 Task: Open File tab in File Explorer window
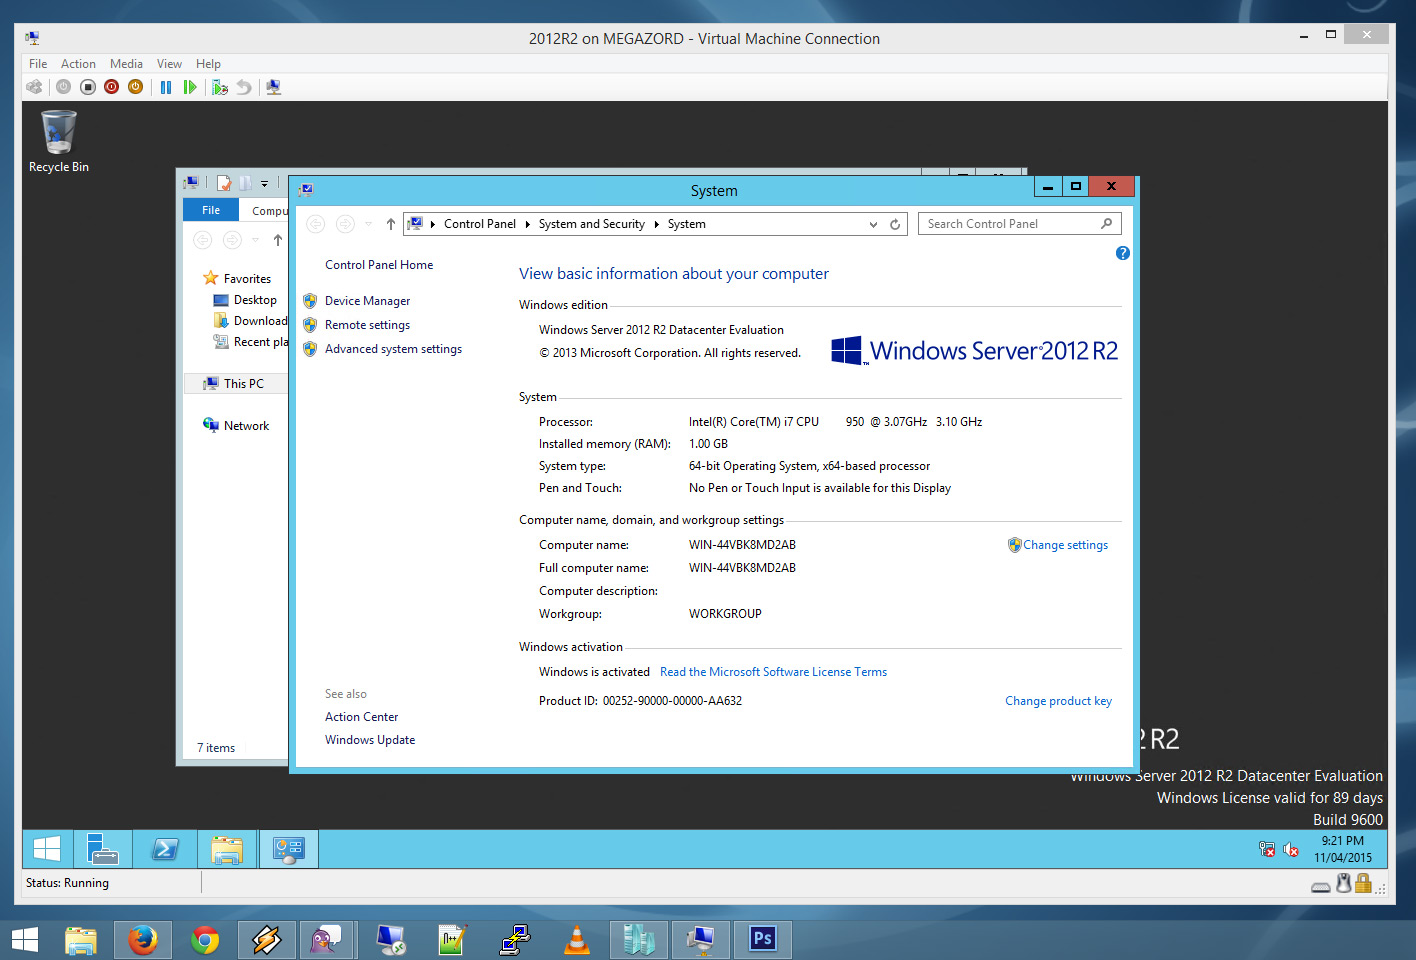[211, 210]
